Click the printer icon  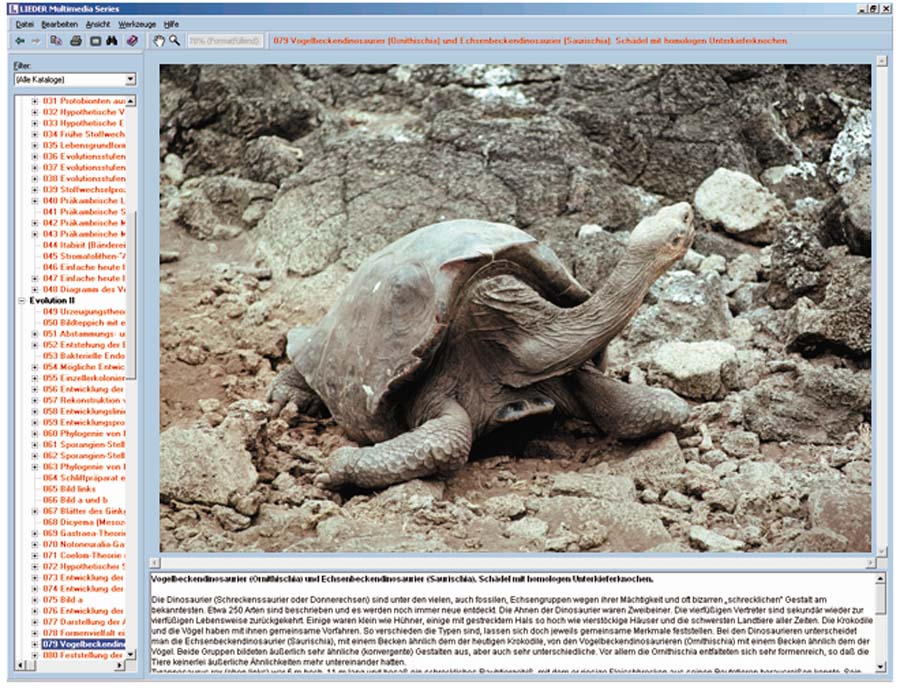pos(75,41)
